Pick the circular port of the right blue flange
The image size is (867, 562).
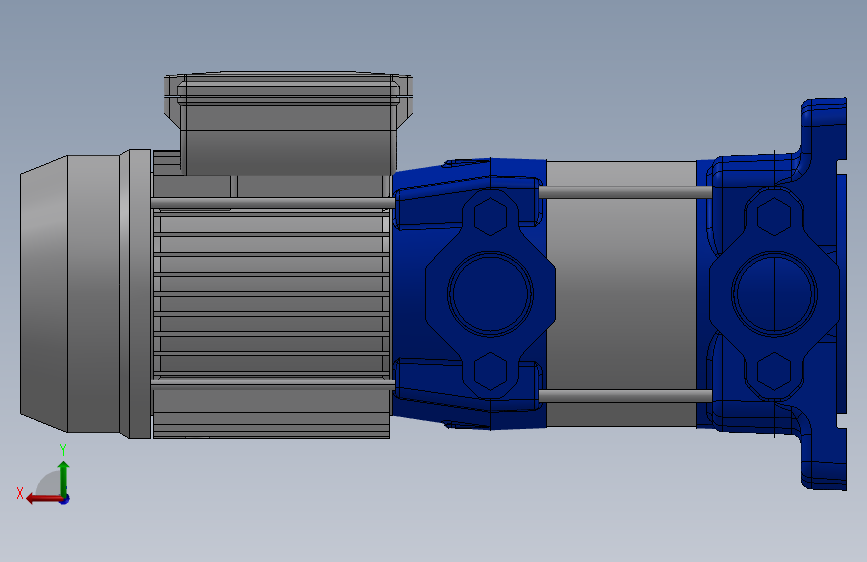click(774, 294)
